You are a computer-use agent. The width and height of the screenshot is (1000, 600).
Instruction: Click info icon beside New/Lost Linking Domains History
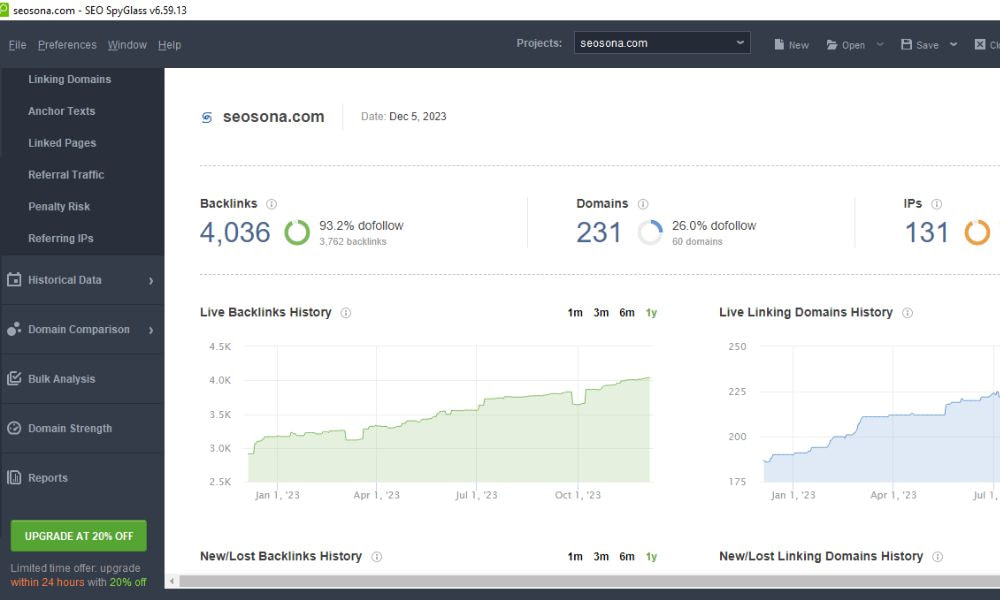(938, 557)
